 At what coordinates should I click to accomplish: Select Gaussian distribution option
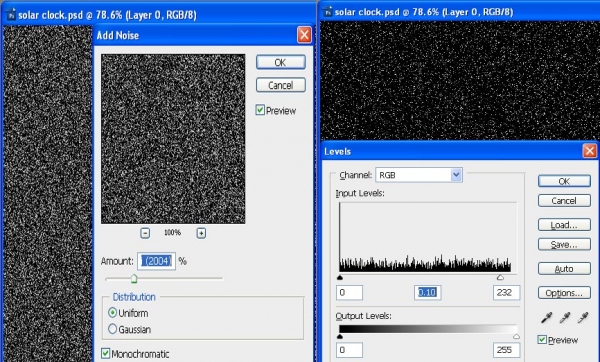pyautogui.click(x=112, y=329)
